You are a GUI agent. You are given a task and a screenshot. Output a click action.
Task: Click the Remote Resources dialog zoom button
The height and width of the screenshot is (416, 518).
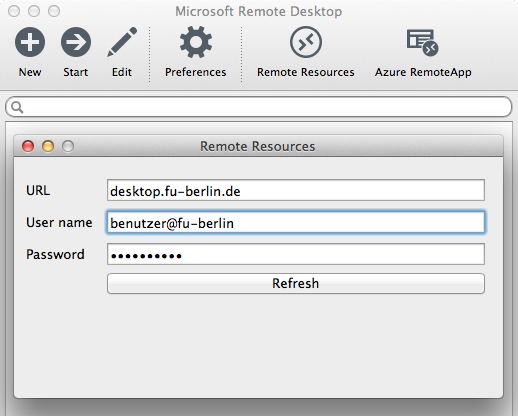pos(68,146)
